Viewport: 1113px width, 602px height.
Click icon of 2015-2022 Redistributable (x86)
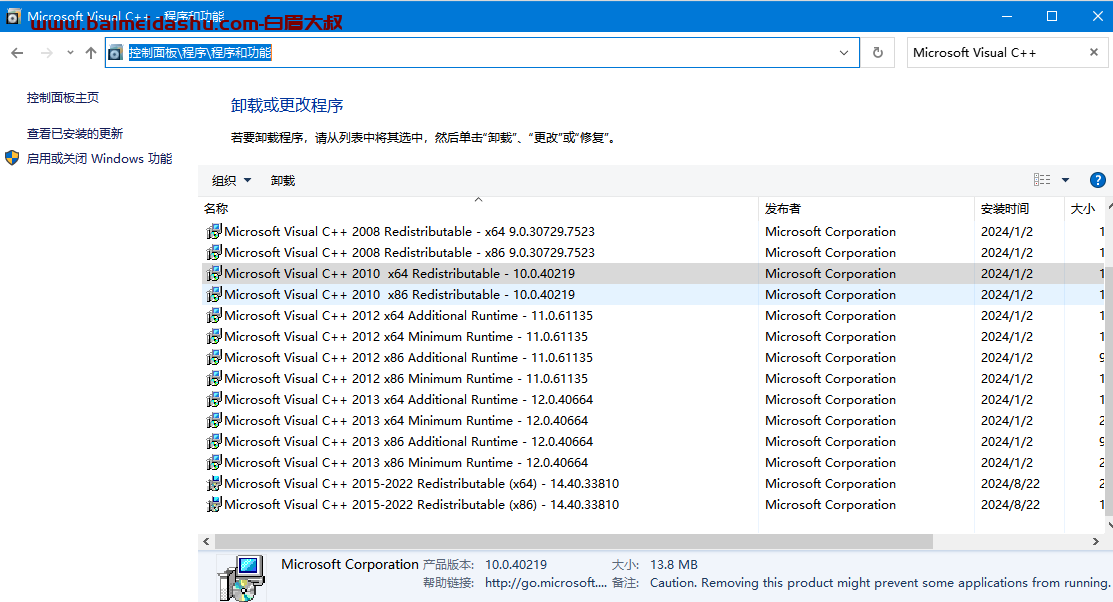coord(214,505)
